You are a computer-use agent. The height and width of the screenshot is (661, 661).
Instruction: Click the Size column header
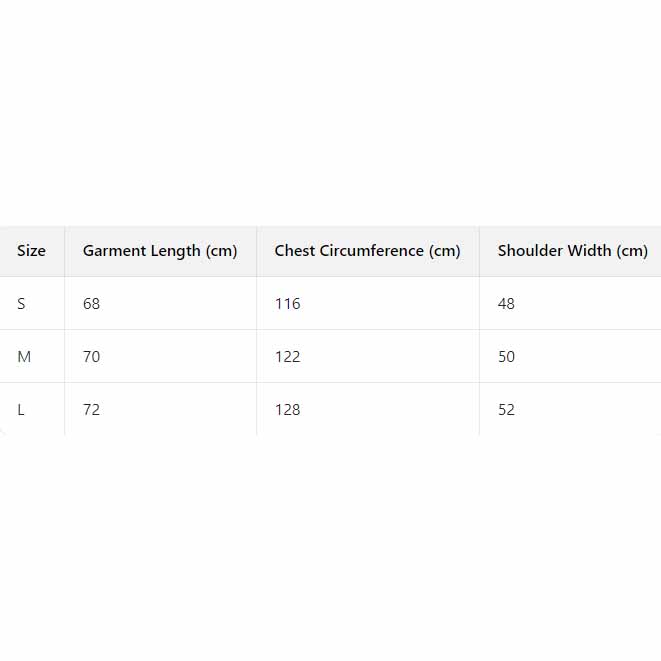[x=31, y=251]
